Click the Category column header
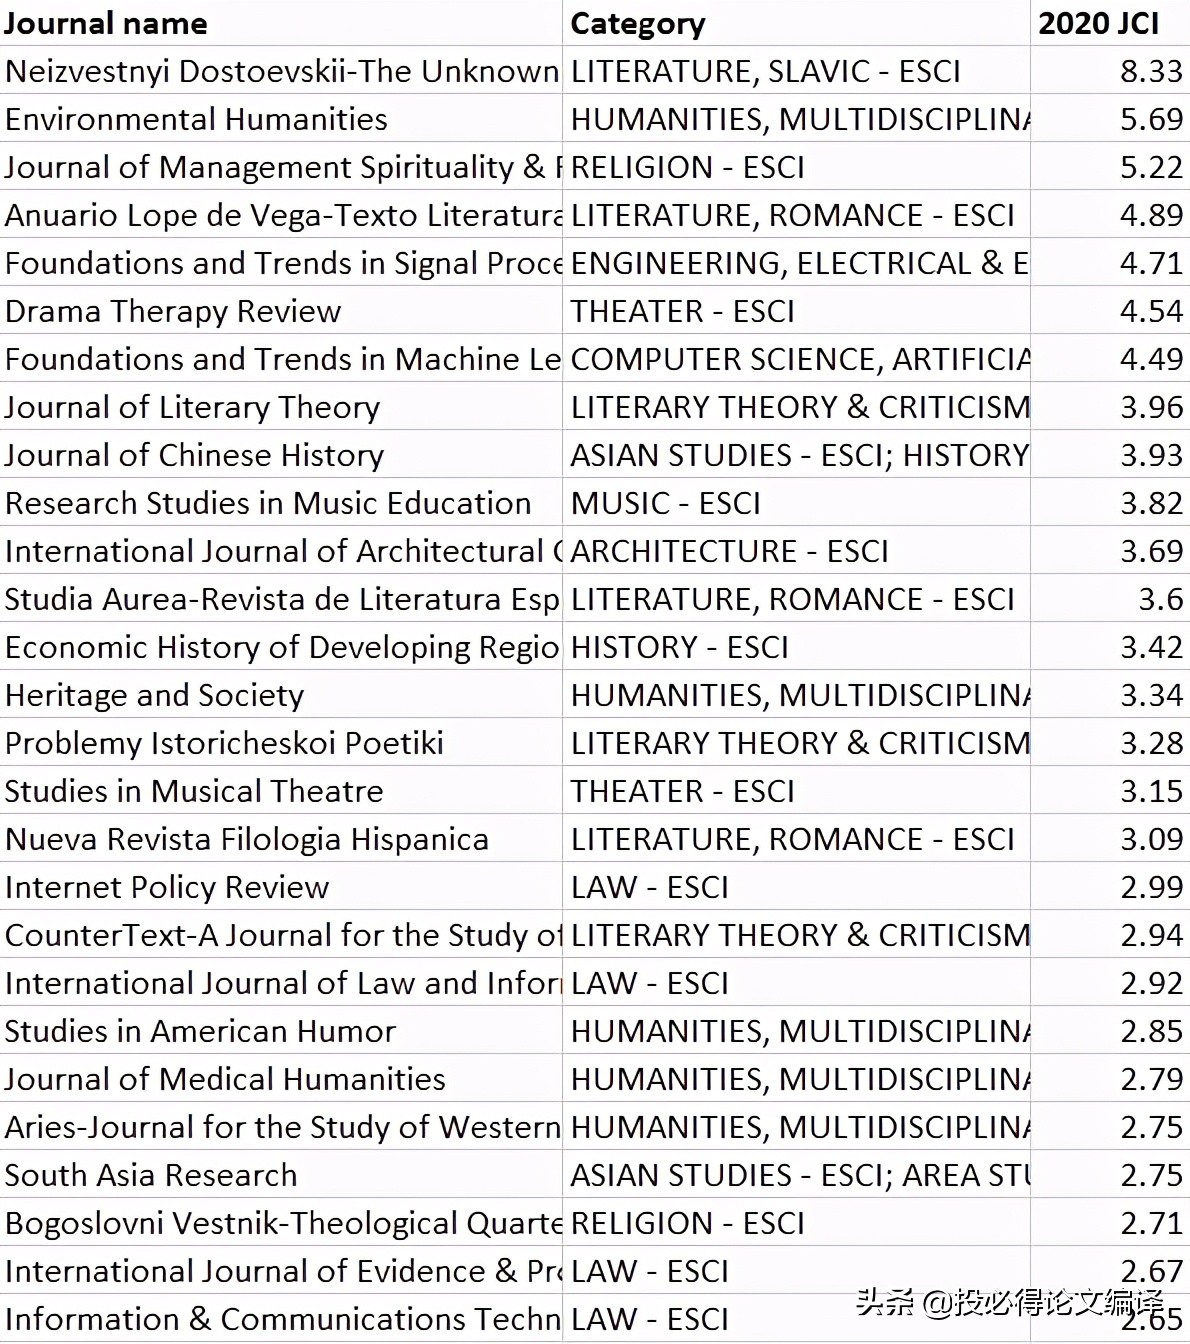Screen dimensions: 1190x1344 click(638, 23)
